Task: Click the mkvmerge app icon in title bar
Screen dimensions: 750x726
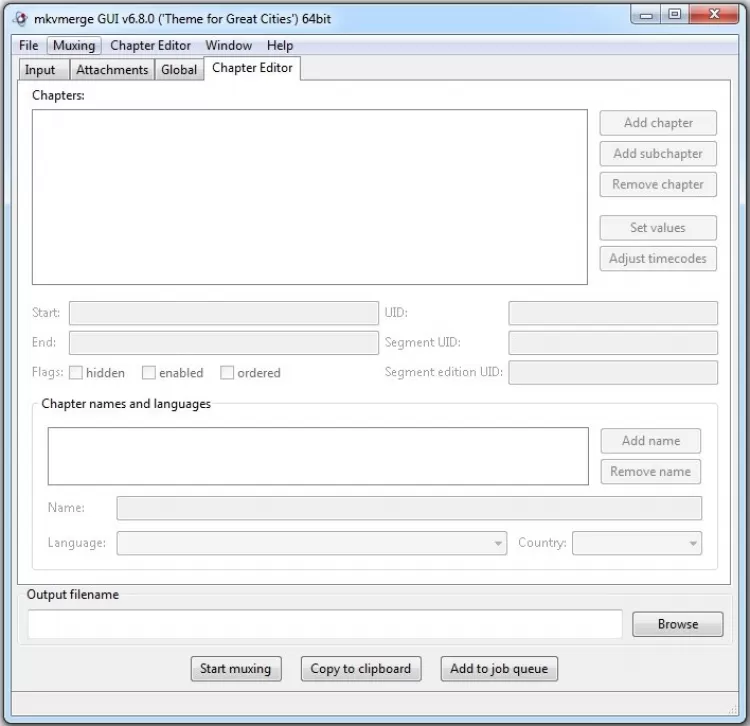Action: tap(21, 19)
